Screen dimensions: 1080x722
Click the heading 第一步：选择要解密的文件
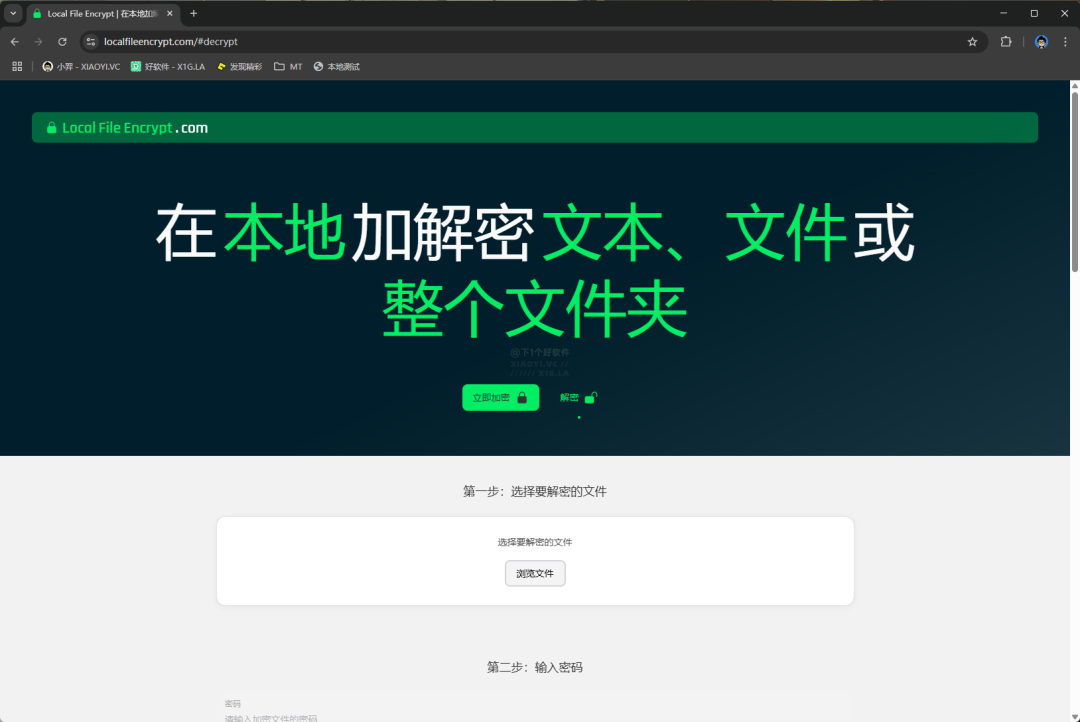pyautogui.click(x=534, y=491)
